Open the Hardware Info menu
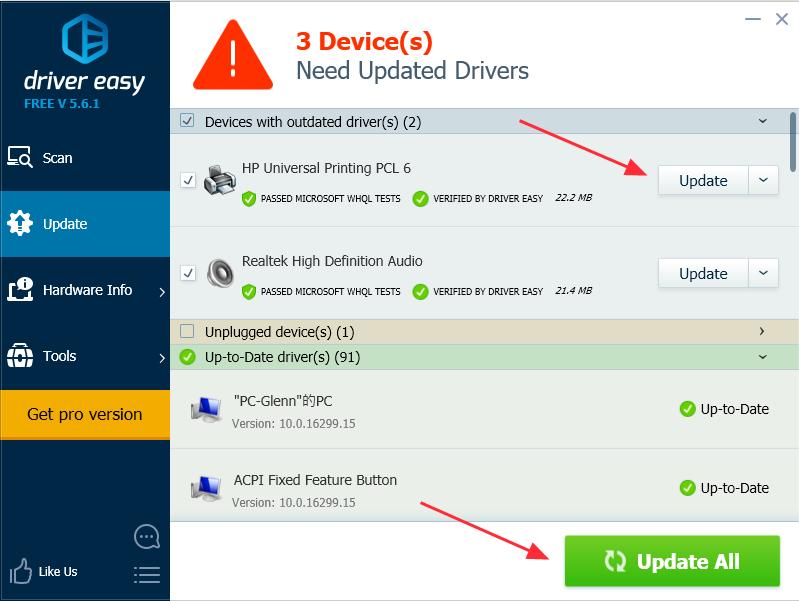Viewport: 799px width, 601px height. (85, 290)
